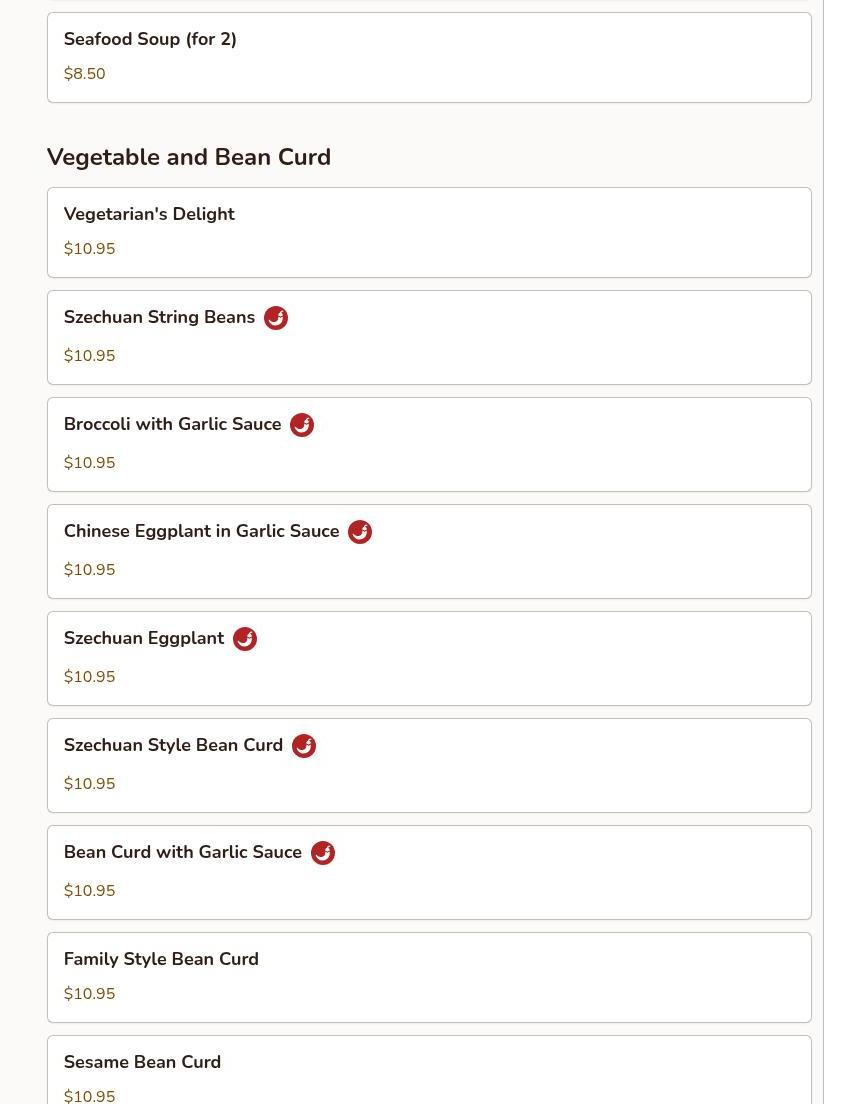Click spicy icon next to Broccoli with Garlic Sauce

[302, 425]
